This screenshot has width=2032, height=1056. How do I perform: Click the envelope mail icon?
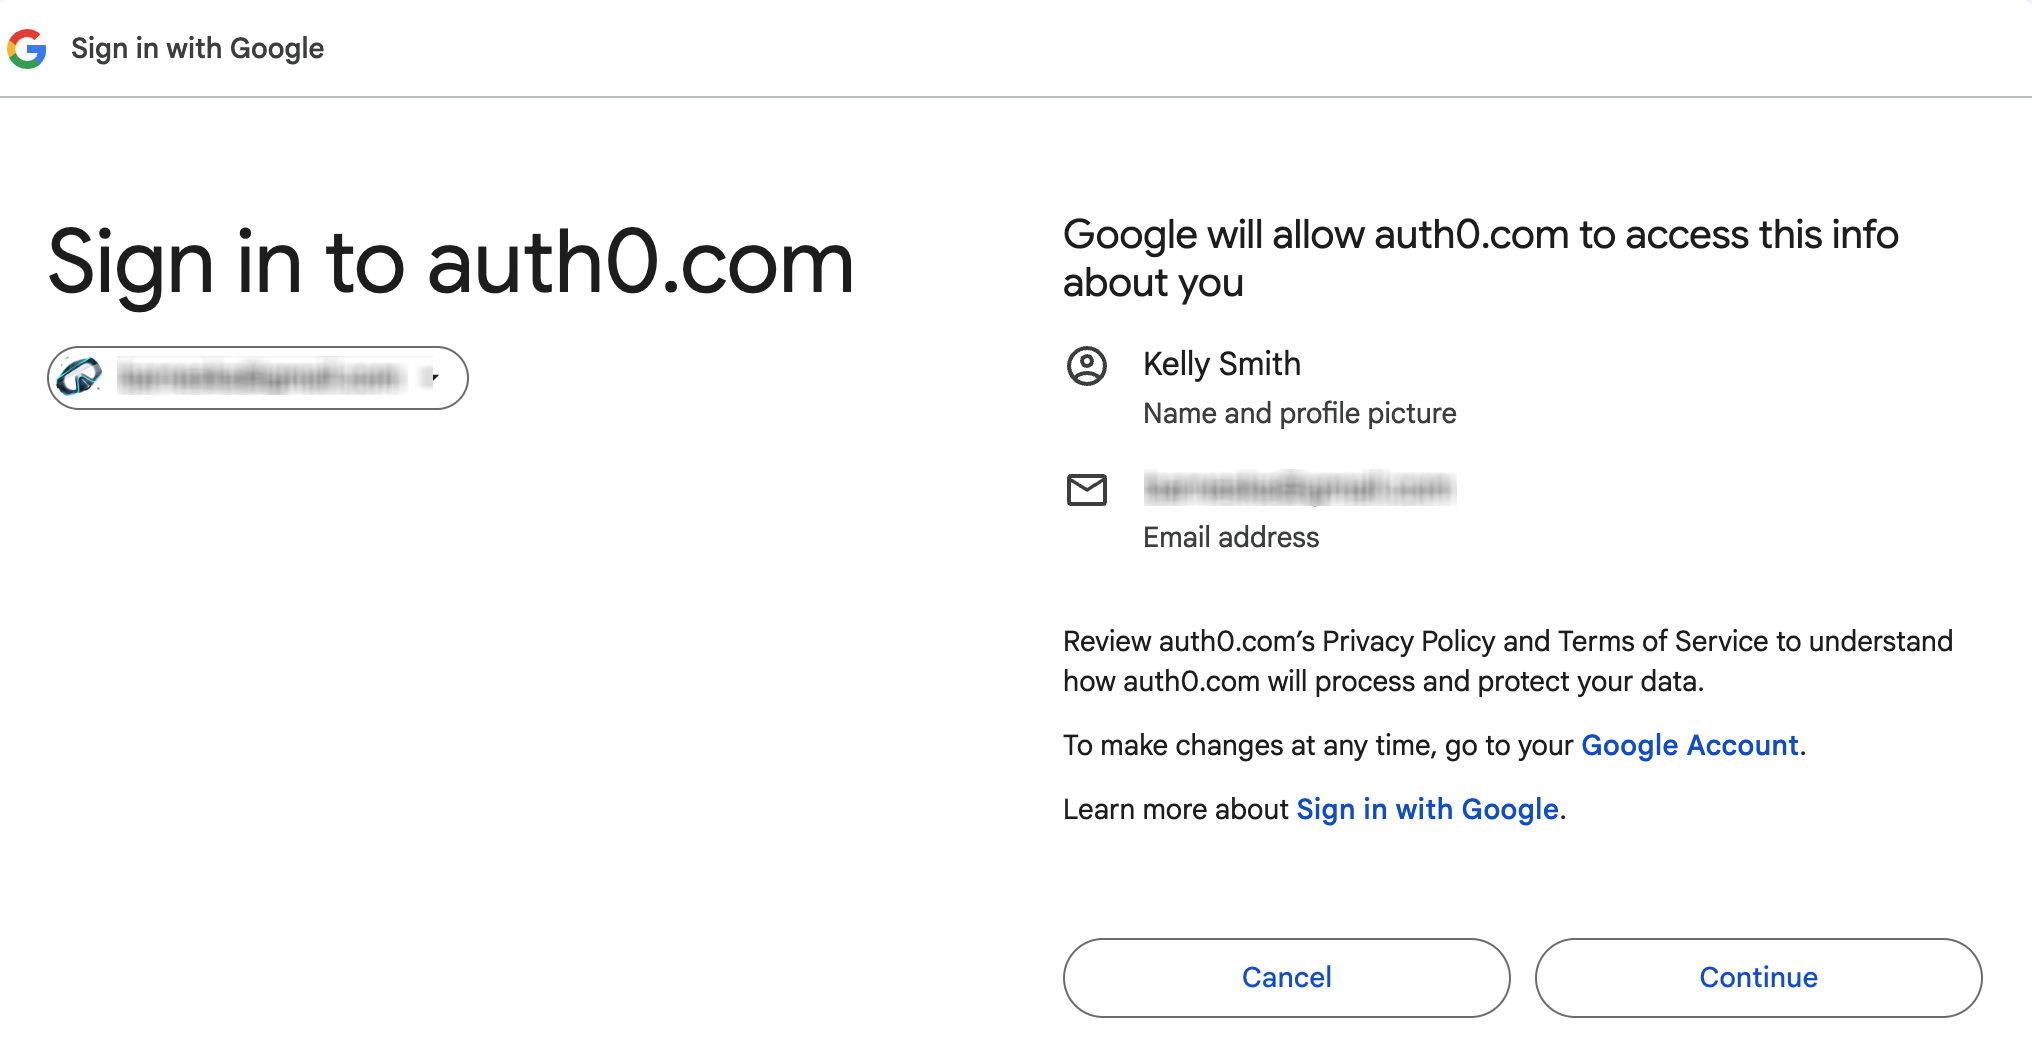(x=1086, y=490)
